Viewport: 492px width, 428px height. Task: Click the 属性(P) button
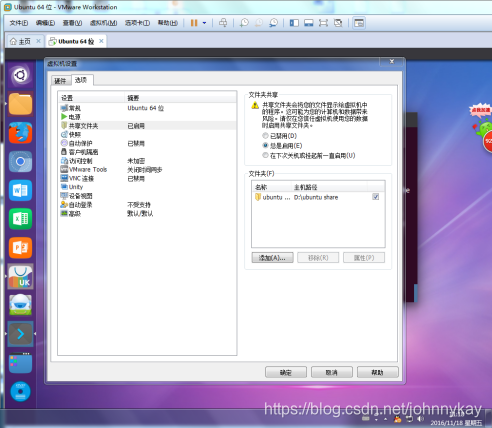click(364, 258)
